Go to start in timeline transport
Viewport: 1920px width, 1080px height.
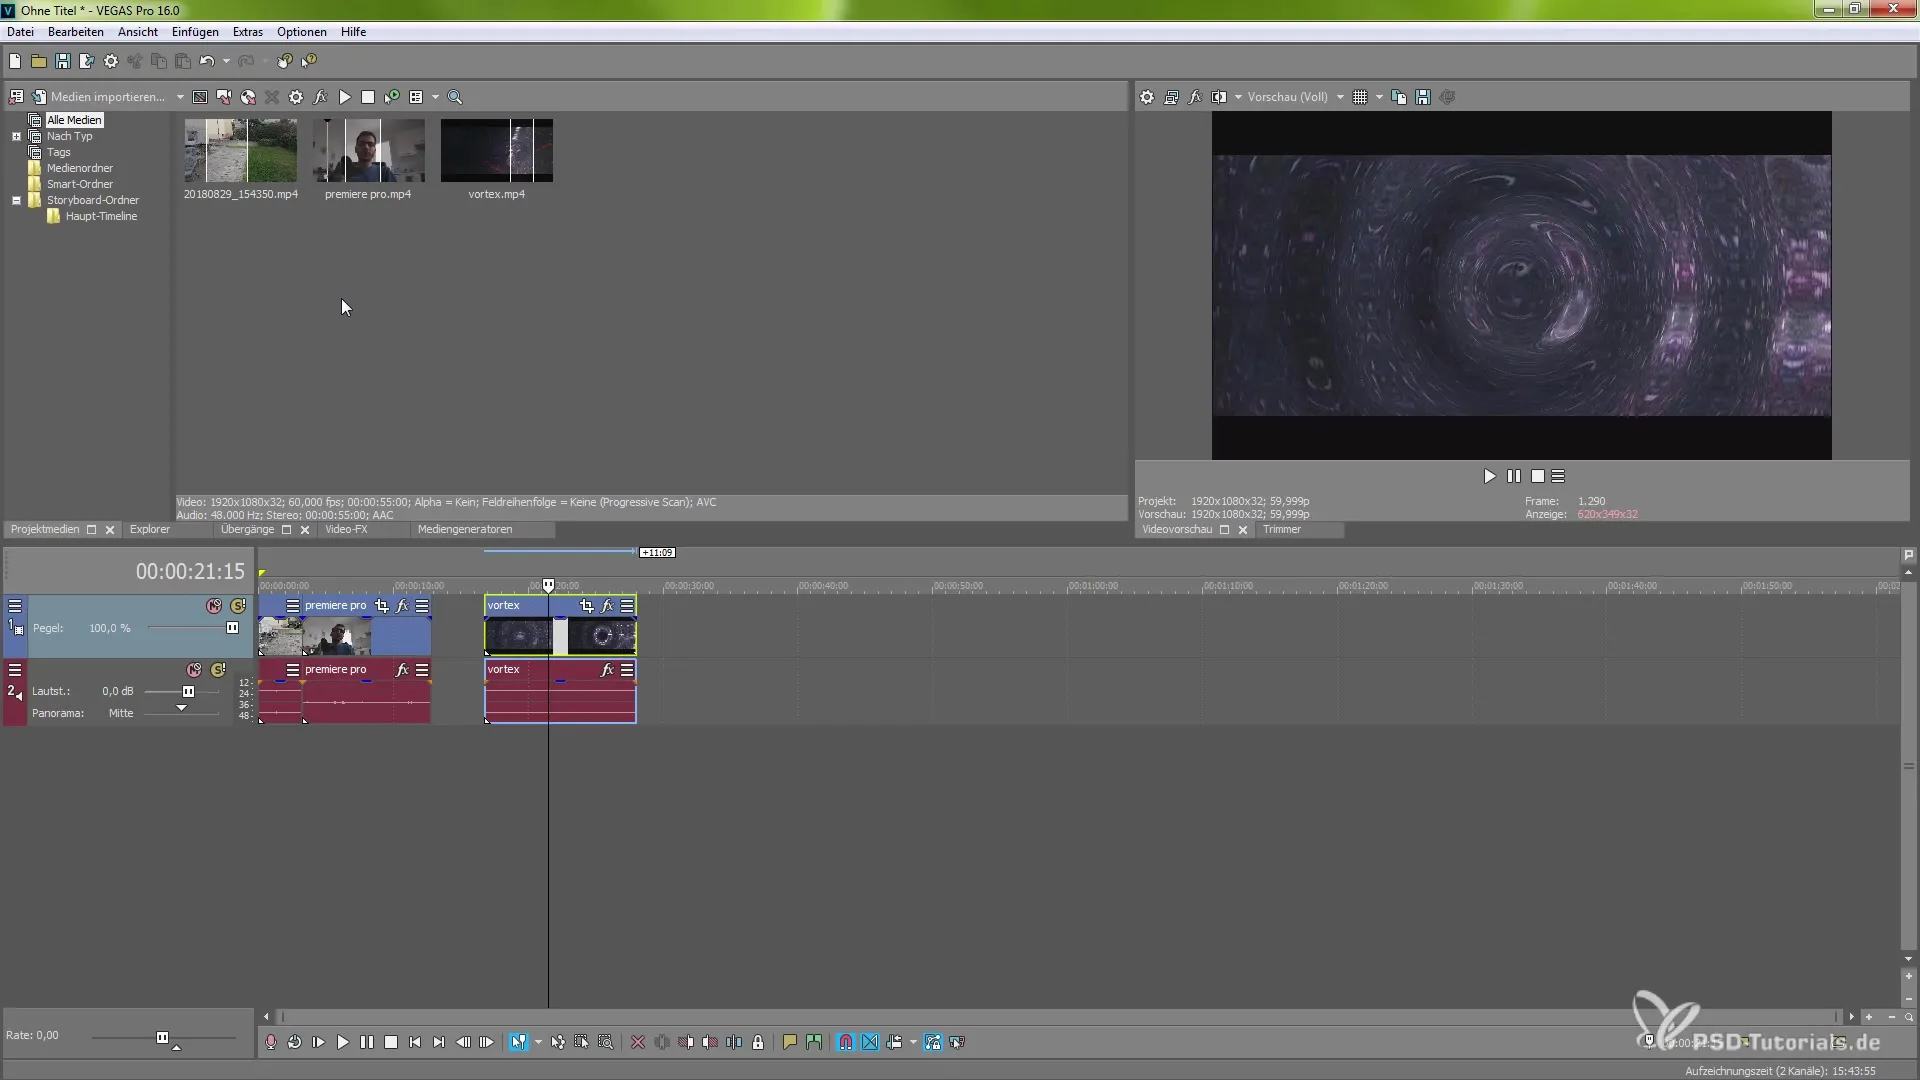415,1042
